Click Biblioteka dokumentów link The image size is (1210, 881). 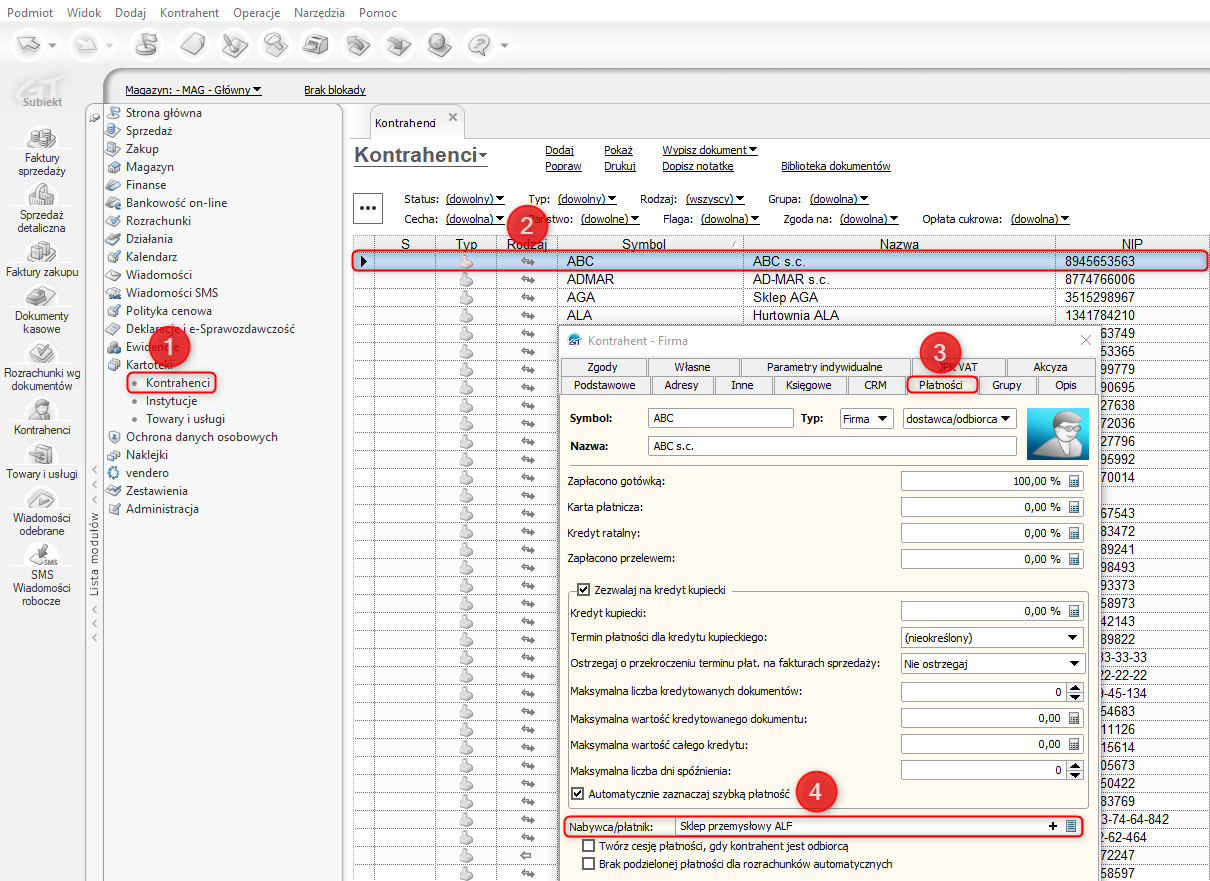[835, 166]
